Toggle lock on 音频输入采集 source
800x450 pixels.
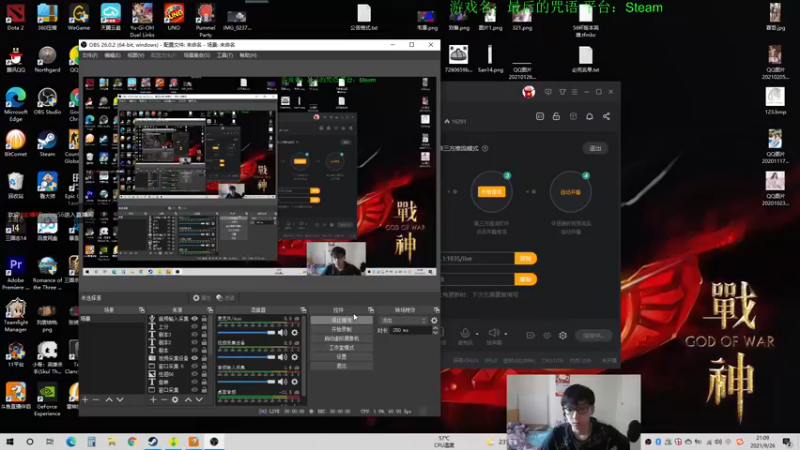(x=204, y=318)
